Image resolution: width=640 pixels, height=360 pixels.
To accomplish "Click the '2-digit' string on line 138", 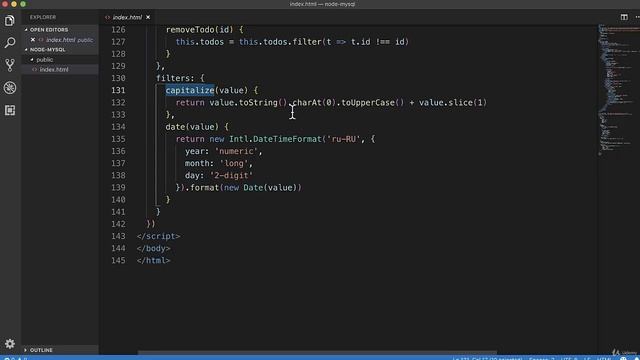I will click(231, 176).
